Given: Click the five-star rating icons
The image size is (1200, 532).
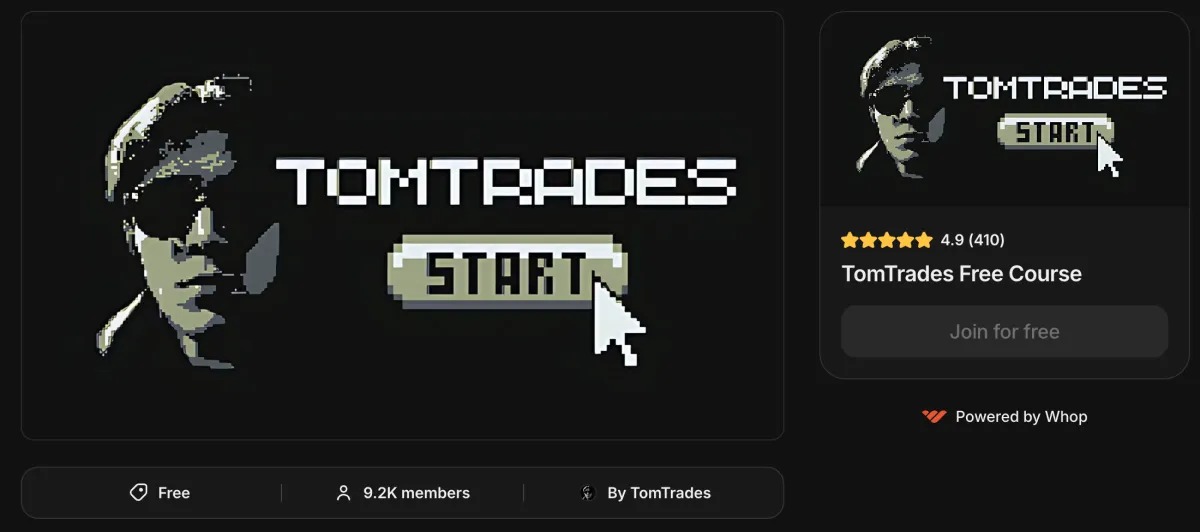Looking at the screenshot, I should [x=886, y=240].
